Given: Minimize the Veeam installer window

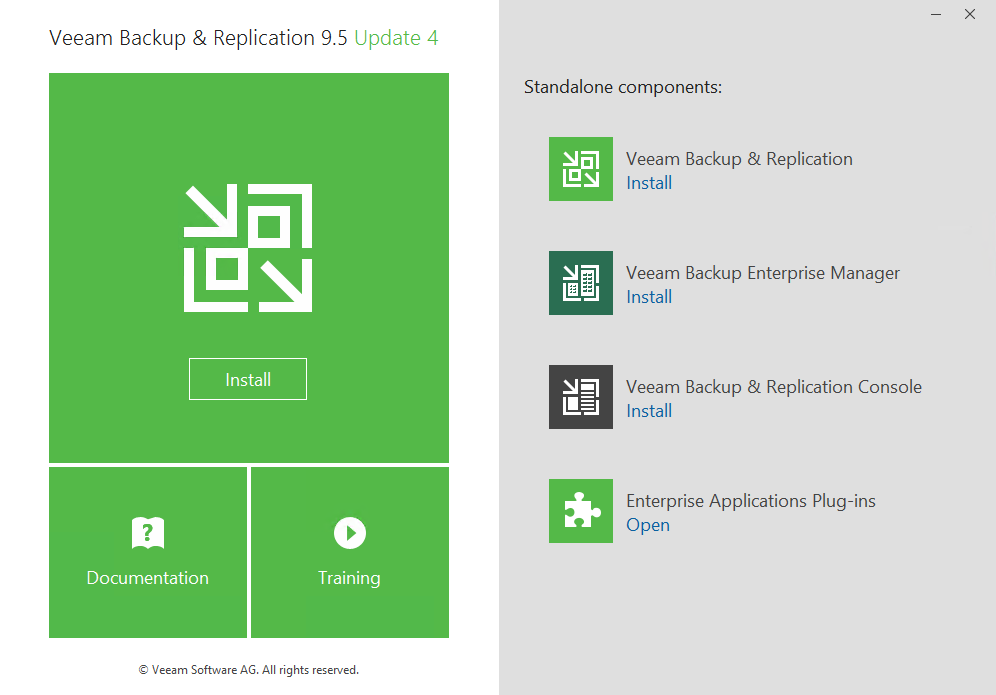Looking at the screenshot, I should 936,14.
